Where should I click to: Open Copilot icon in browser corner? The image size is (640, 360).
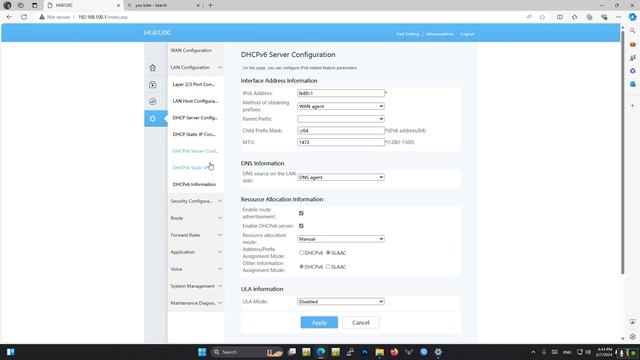(633, 17)
